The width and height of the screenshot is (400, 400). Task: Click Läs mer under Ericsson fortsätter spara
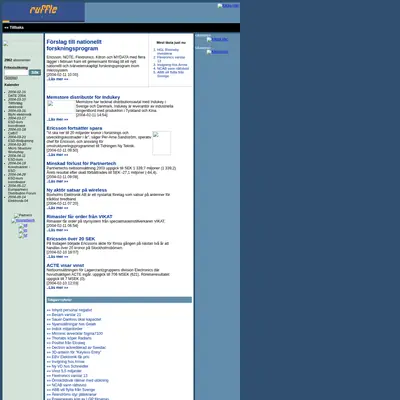(57, 155)
